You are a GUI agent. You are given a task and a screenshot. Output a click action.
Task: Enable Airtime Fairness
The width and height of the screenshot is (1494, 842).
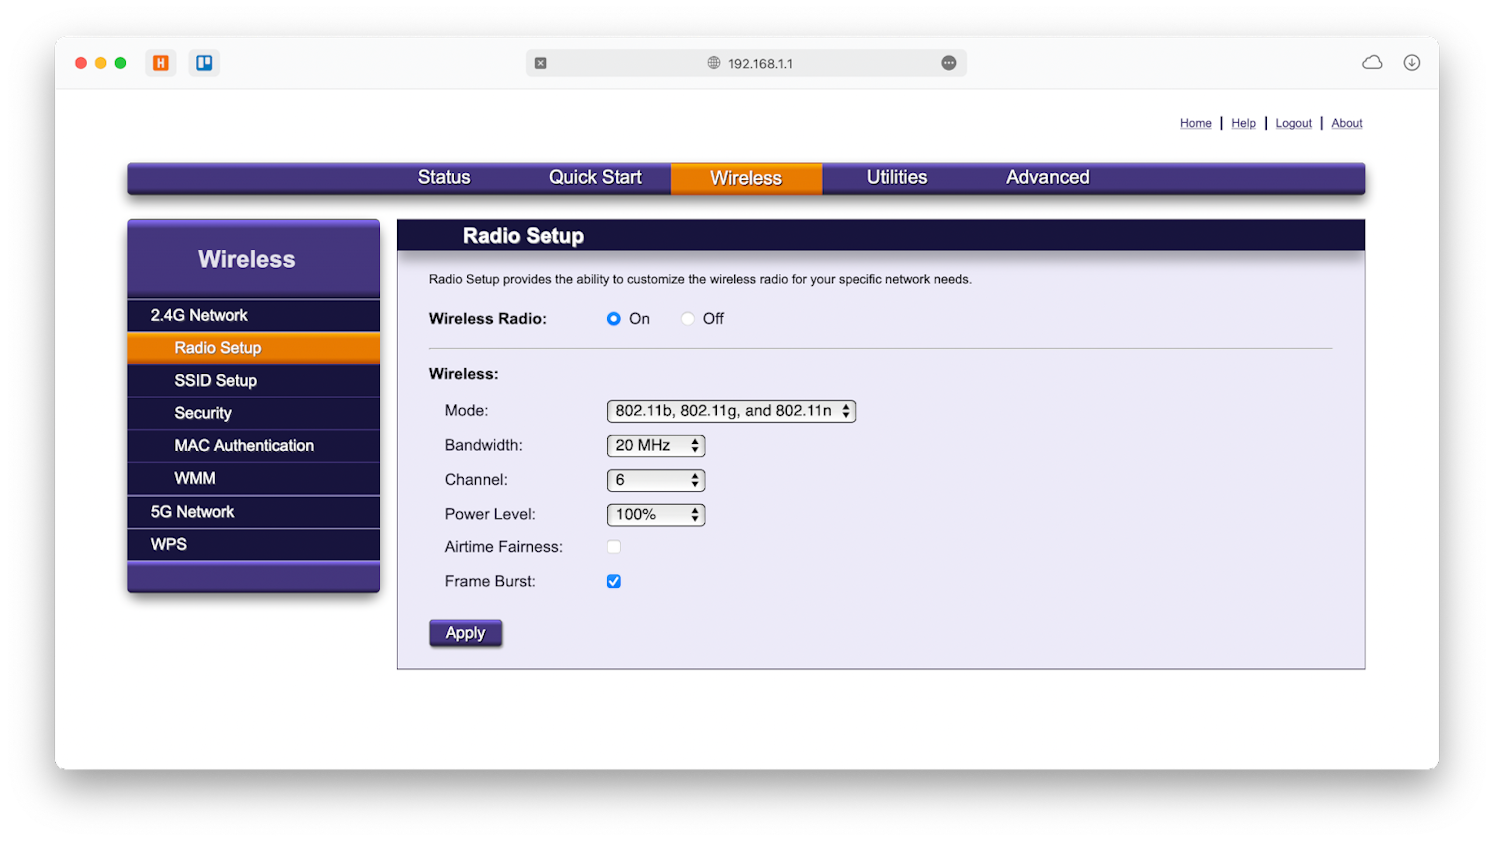(x=613, y=547)
